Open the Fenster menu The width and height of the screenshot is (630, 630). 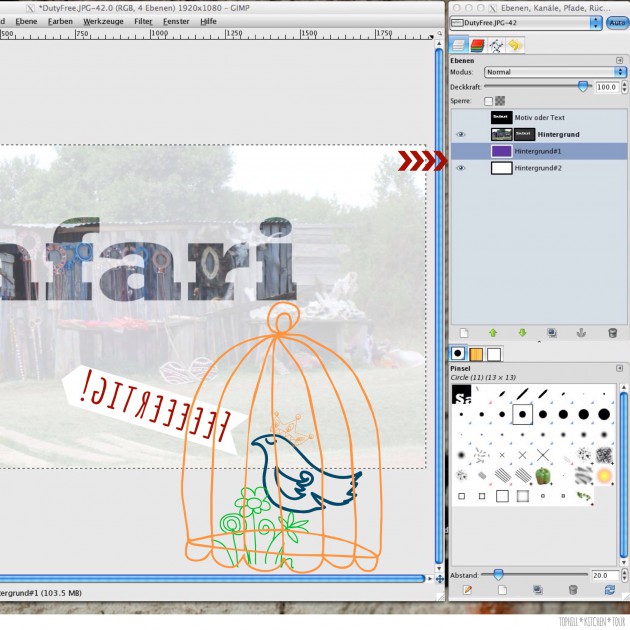click(x=176, y=21)
